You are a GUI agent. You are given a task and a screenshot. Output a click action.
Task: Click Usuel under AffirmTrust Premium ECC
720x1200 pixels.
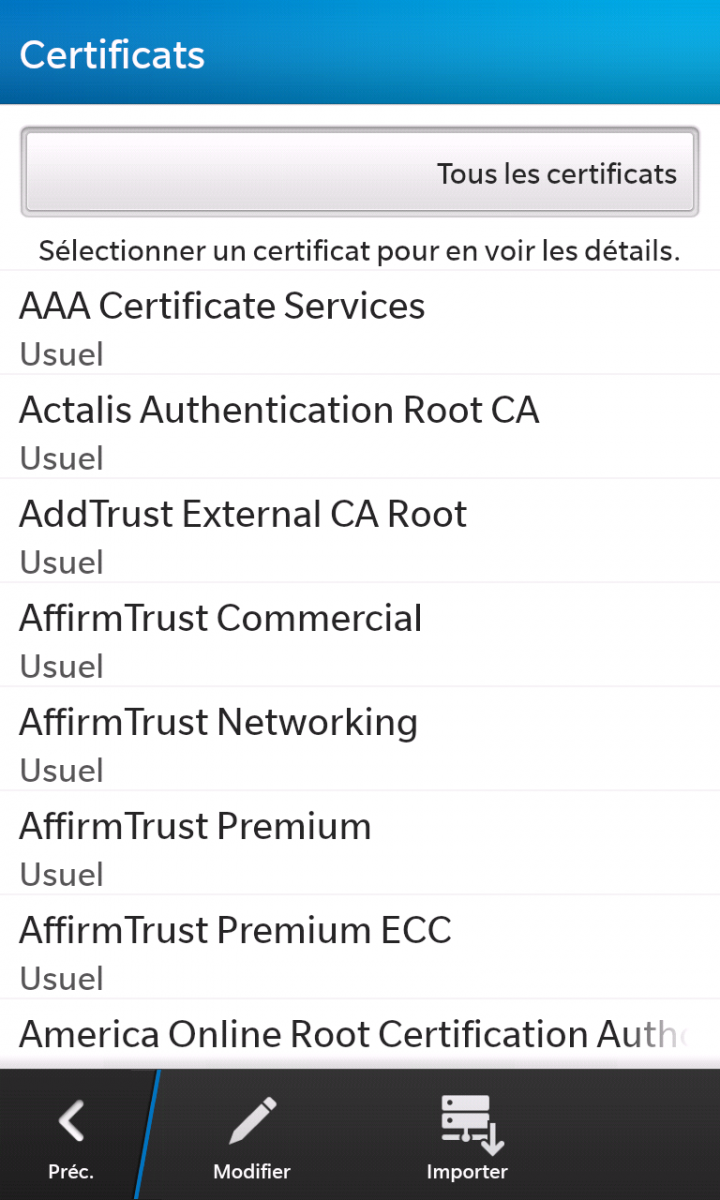coord(62,978)
